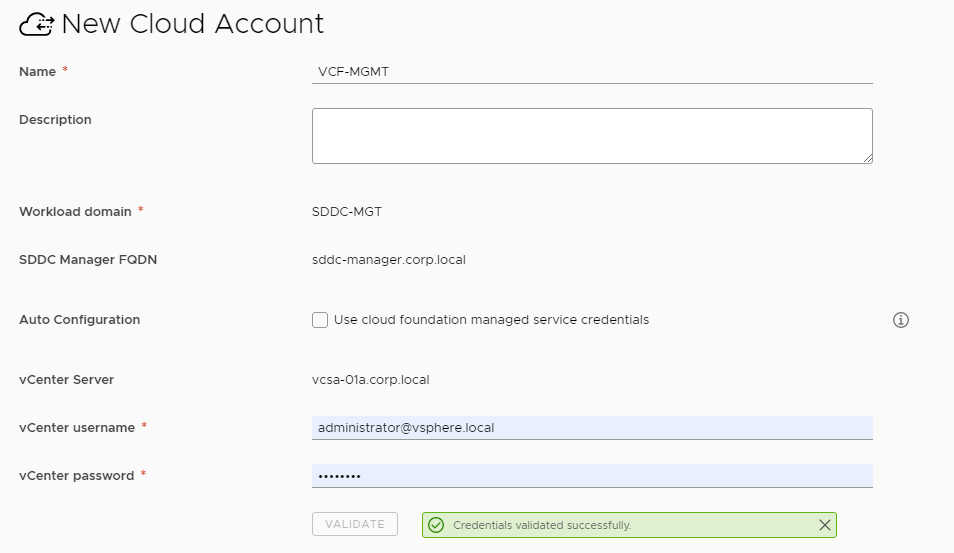
Task: Click the cloud account icon beside the title
Action: coord(37,25)
